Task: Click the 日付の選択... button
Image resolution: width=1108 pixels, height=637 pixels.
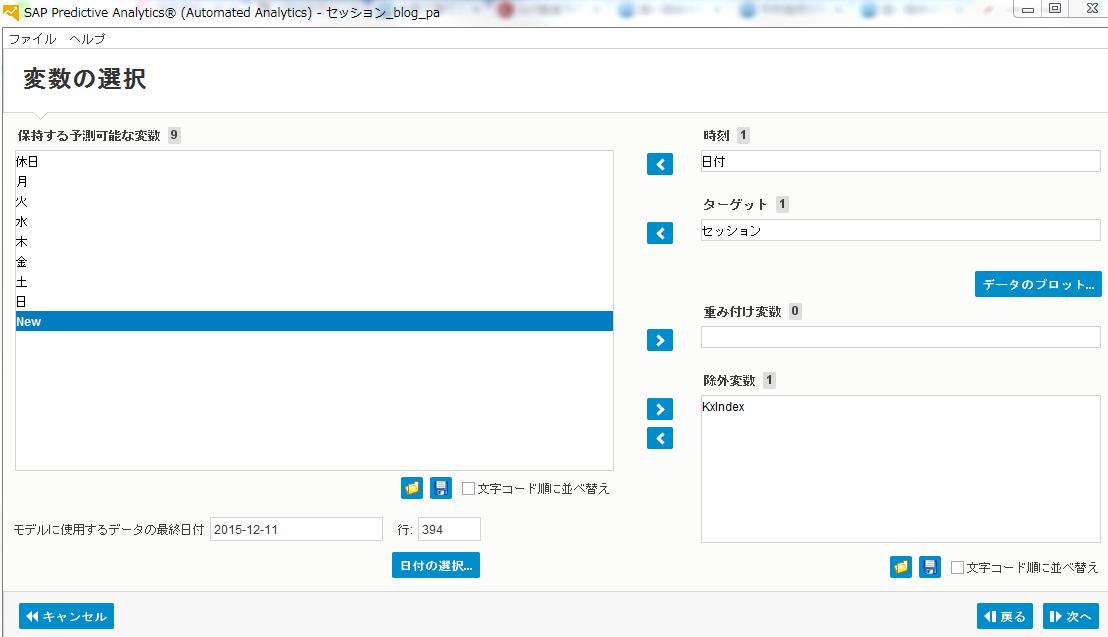Action: tap(436, 566)
